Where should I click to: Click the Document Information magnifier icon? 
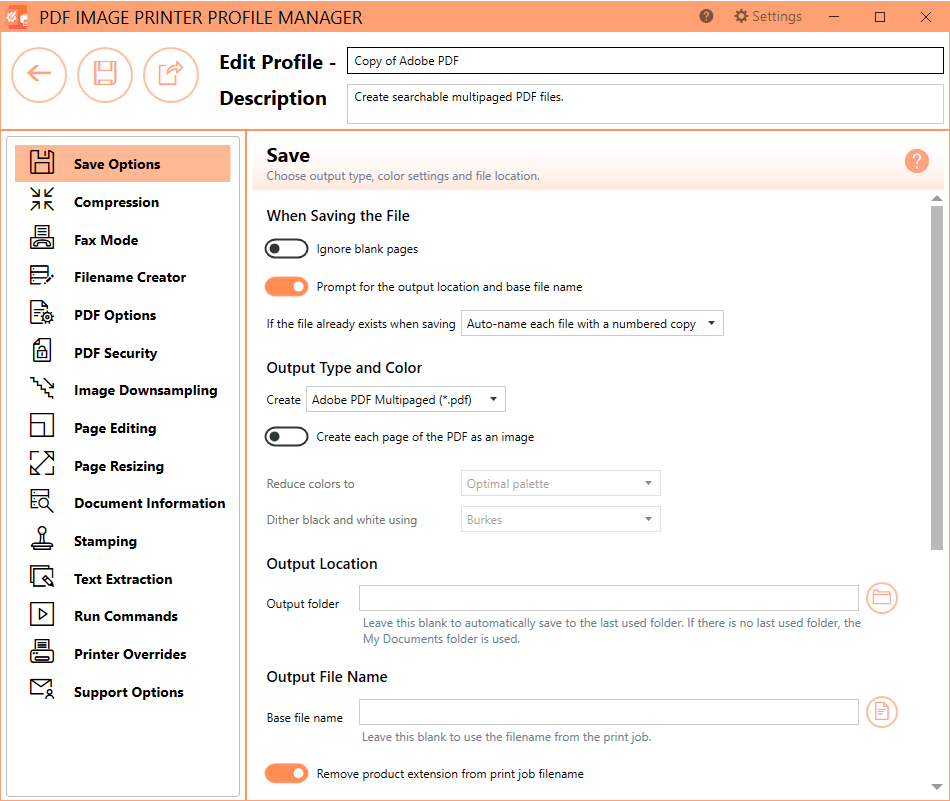(42, 500)
